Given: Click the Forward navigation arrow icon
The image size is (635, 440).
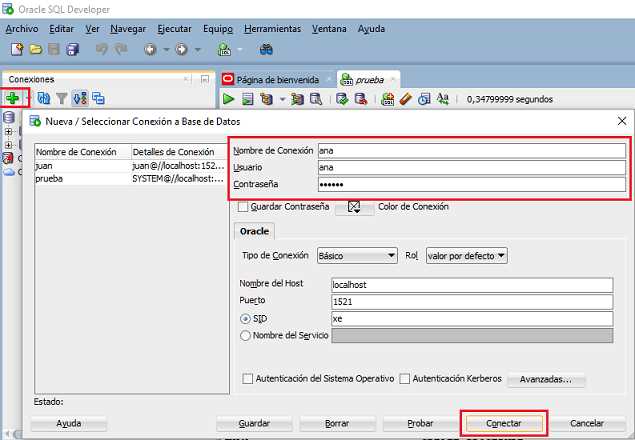Looking at the screenshot, I should [x=181, y=50].
